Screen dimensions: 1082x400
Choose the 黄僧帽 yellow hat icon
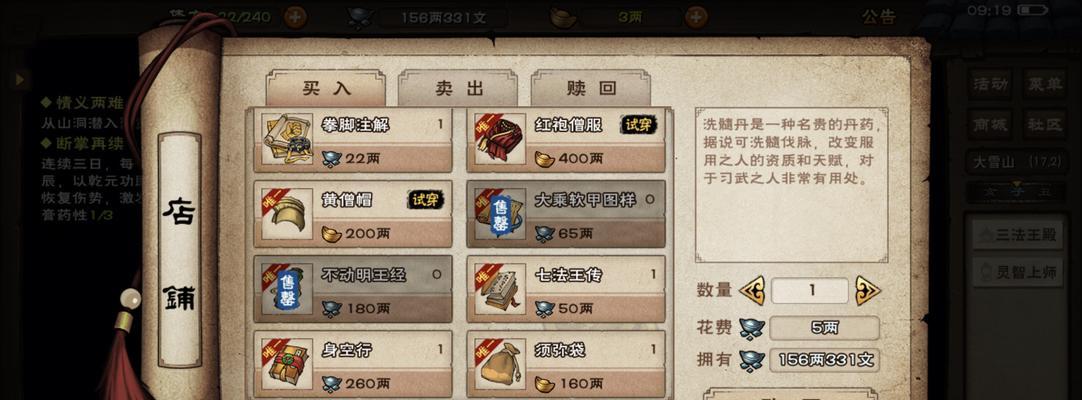(287, 214)
